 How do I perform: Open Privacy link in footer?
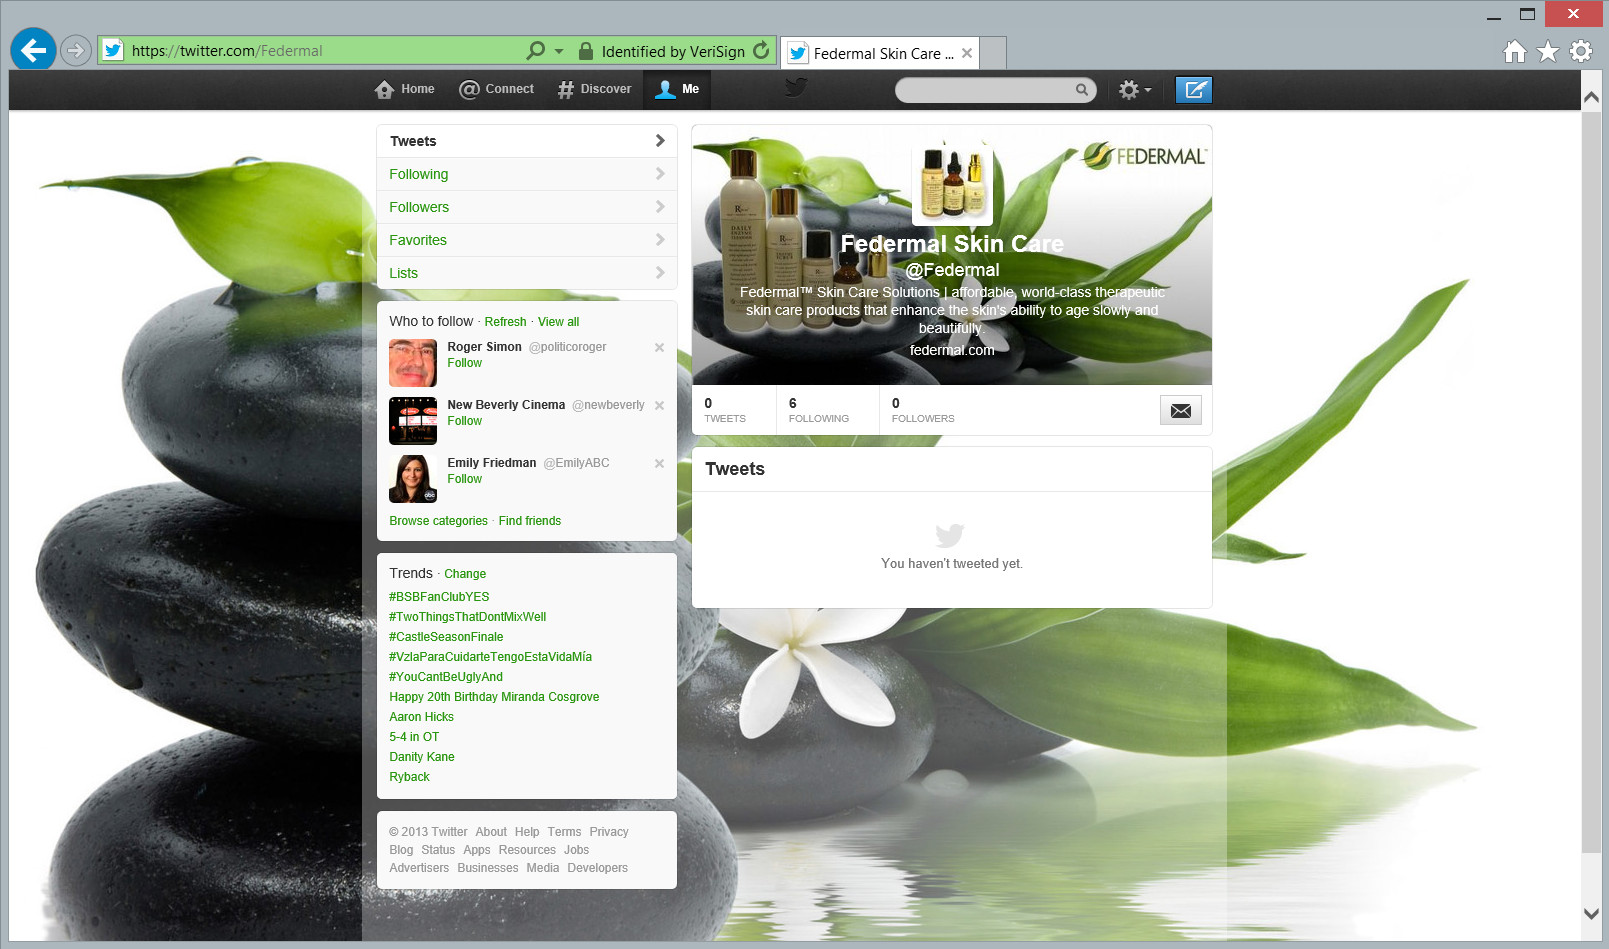[609, 832]
